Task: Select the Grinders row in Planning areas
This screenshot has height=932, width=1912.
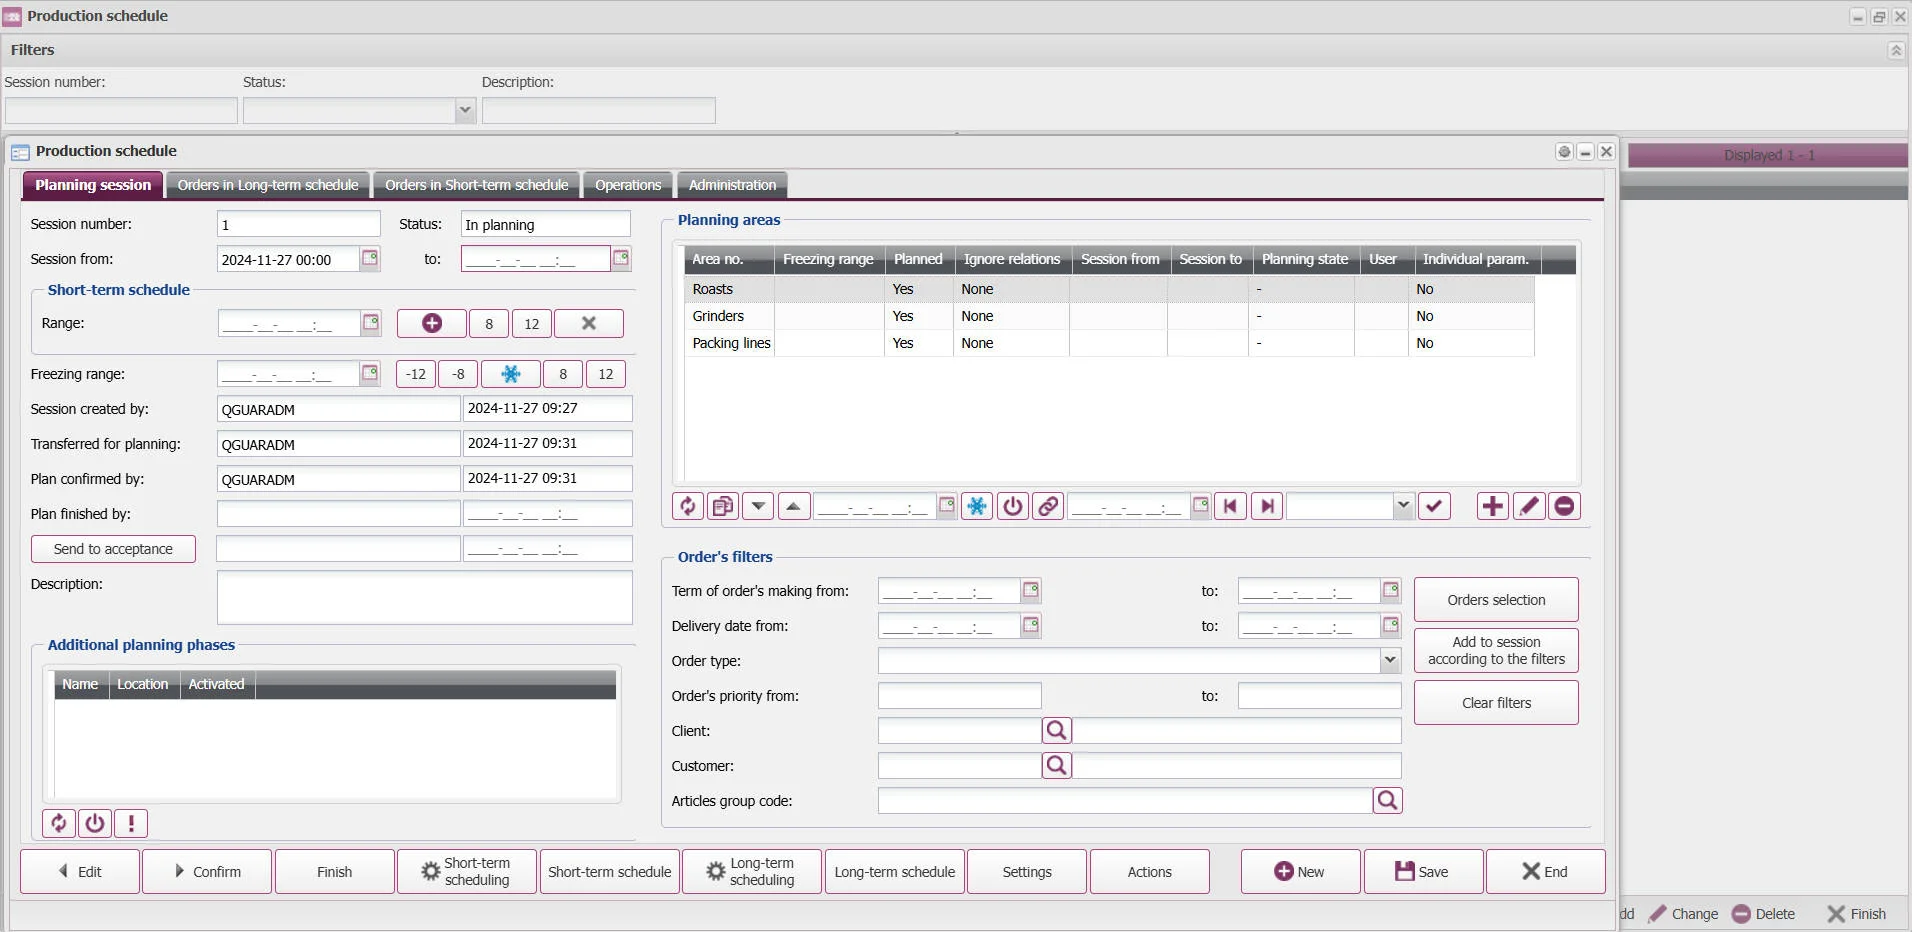Action: click(x=1109, y=316)
